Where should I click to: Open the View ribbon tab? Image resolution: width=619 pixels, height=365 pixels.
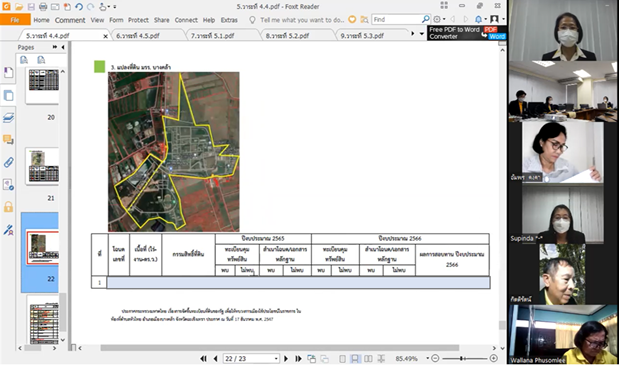97,20
